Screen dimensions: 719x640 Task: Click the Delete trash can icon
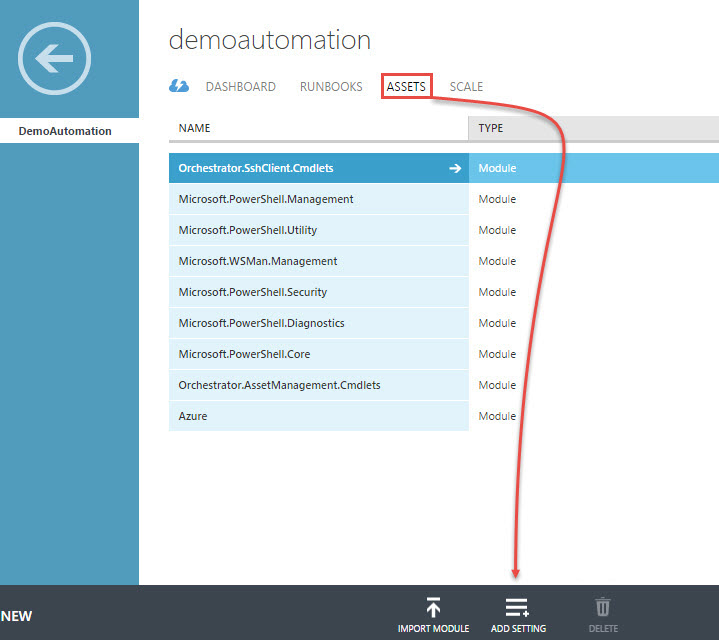pyautogui.click(x=603, y=607)
